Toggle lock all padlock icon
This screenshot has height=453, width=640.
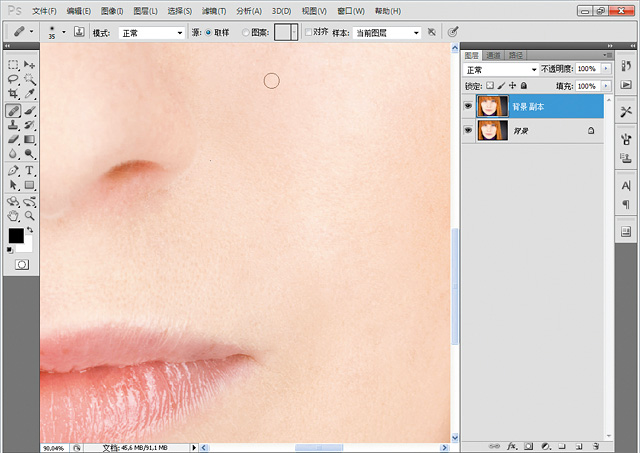coord(524,86)
